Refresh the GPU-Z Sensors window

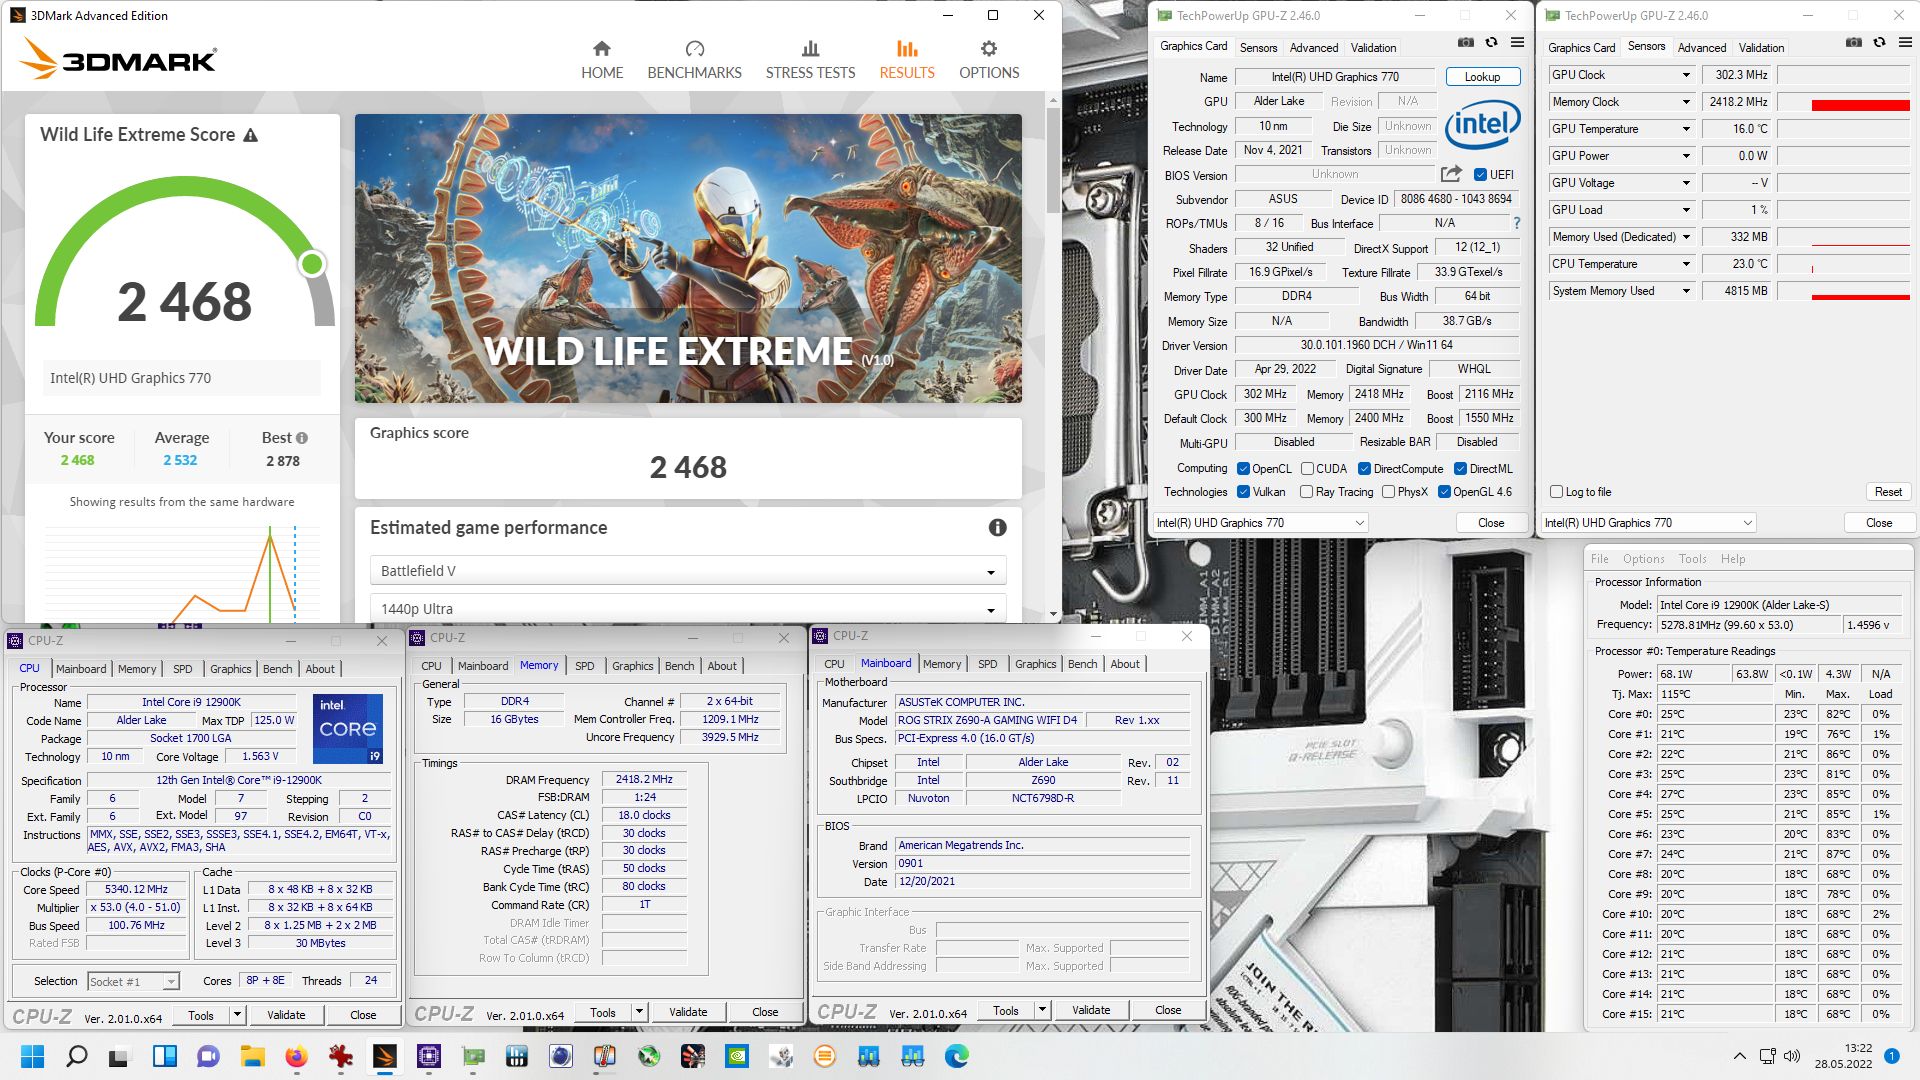pos(1879,43)
